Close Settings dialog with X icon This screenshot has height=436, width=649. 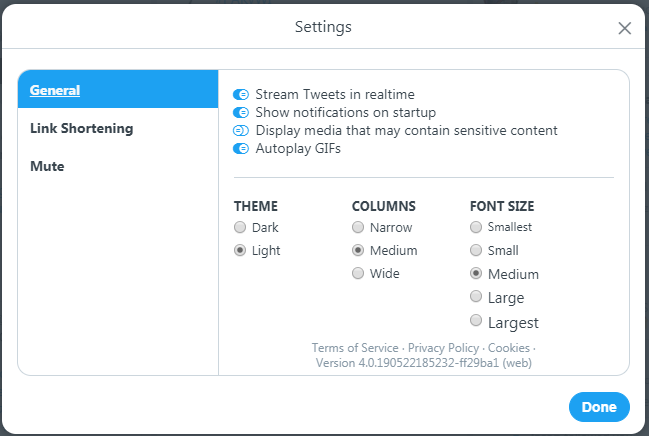[x=625, y=28]
